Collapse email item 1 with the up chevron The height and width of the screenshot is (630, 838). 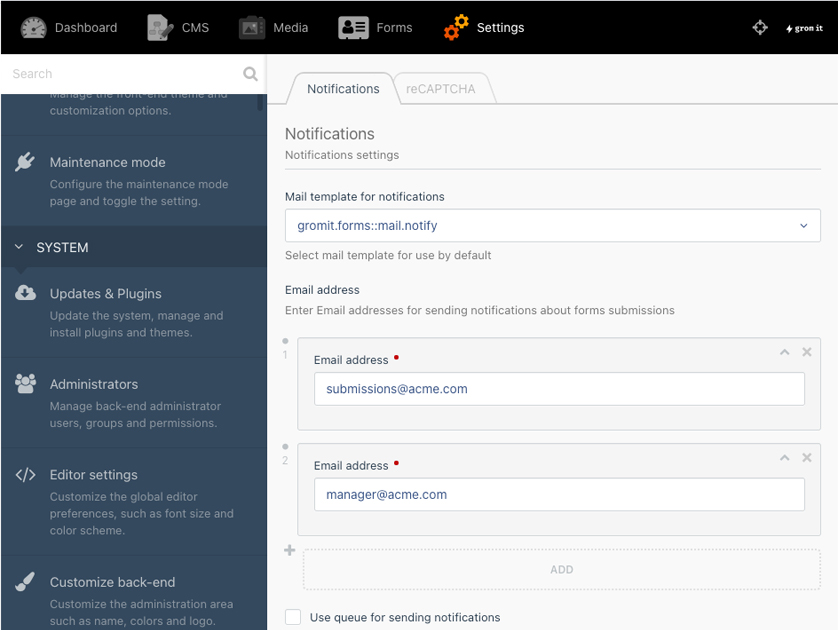(x=784, y=352)
